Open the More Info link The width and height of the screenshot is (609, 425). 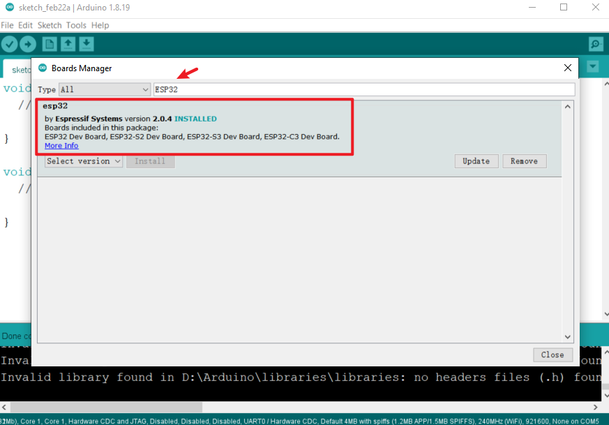(62, 146)
